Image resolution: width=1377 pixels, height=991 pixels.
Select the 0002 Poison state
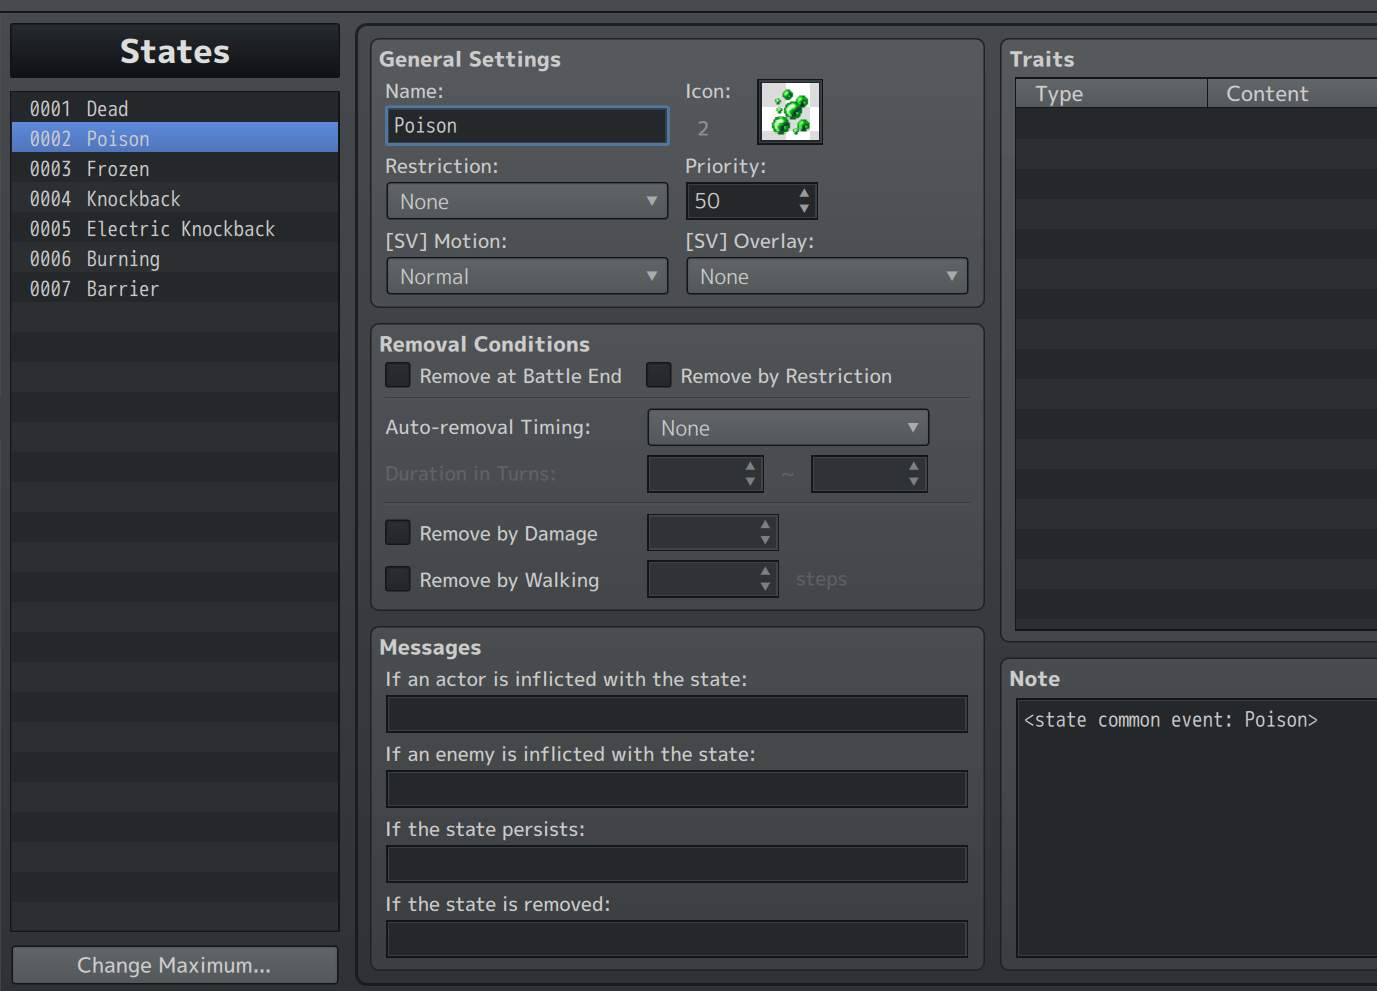click(175, 138)
